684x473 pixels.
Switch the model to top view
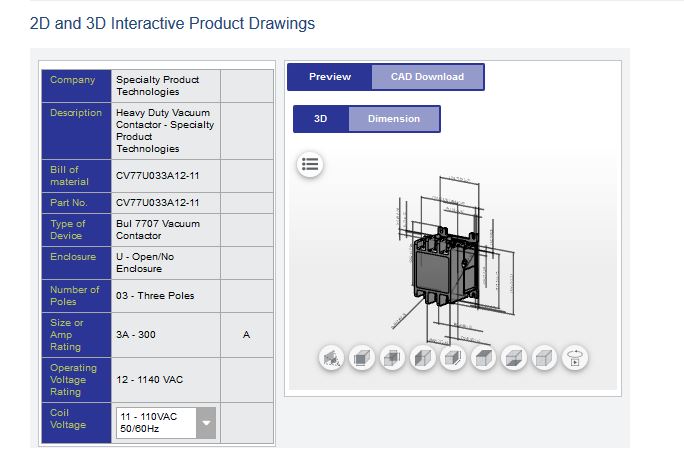click(484, 359)
